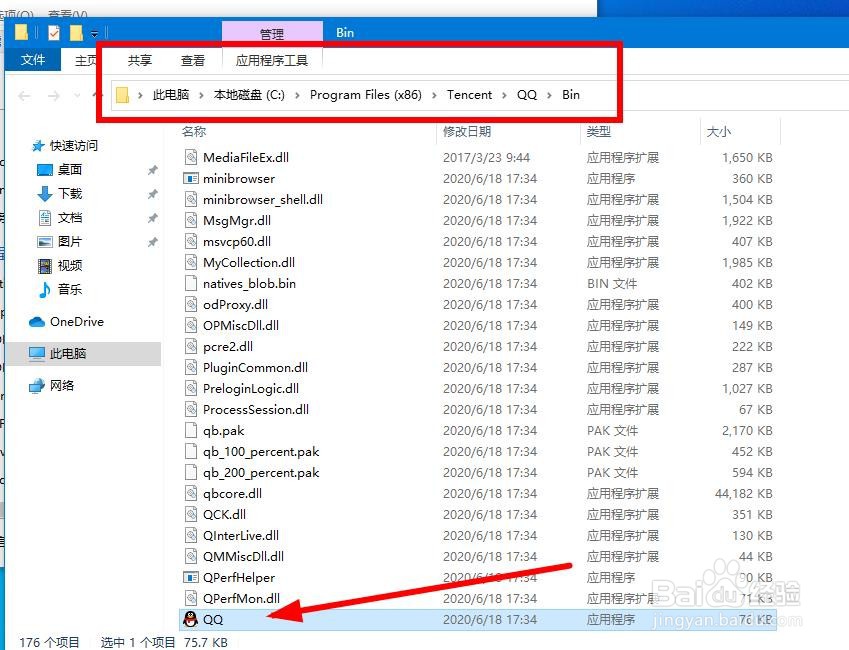This screenshot has width=849, height=650.
Task: Expand chevron after QQ in address bar
Action: tap(549, 95)
